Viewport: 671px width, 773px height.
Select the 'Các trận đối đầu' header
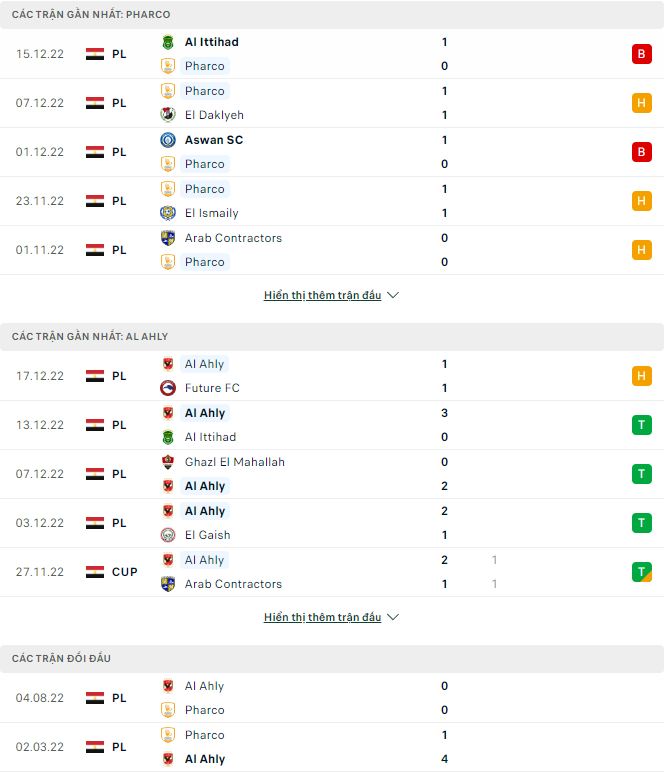coord(62,658)
